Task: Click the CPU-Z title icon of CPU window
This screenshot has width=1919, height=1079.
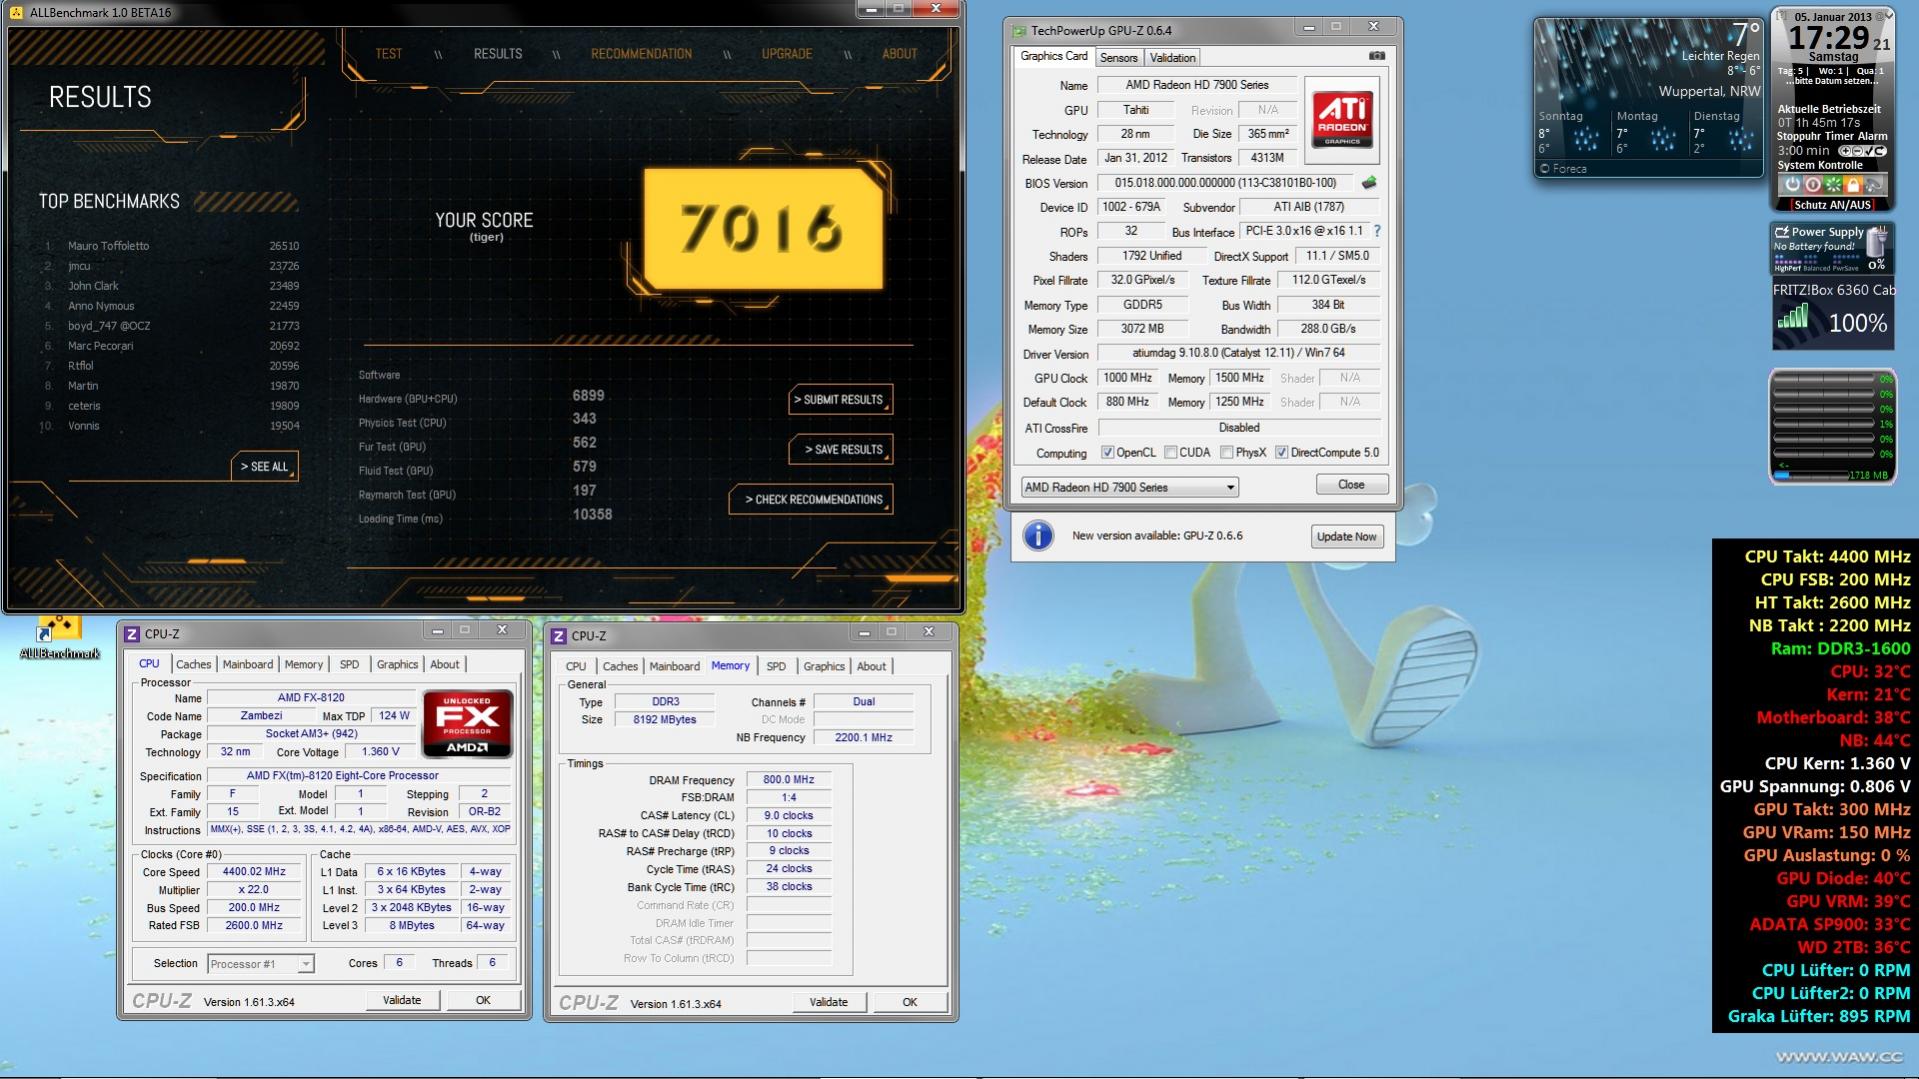Action: (x=132, y=634)
